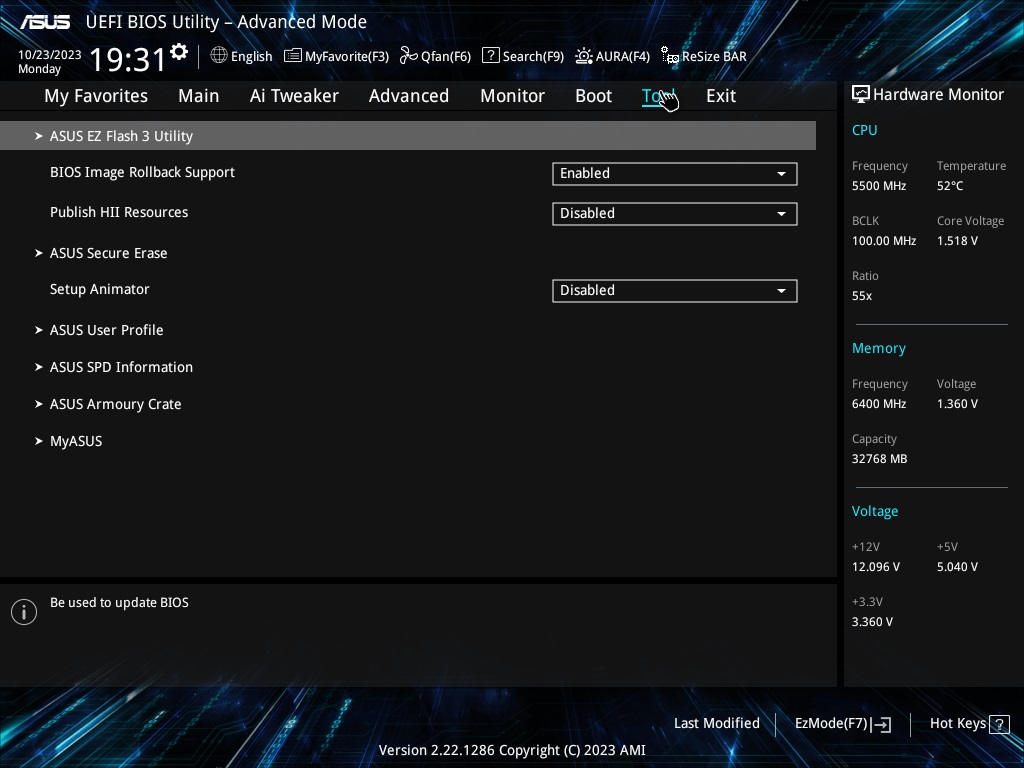The image size is (1024, 768).
Task: Click BCLK value 100.00 MHz
Action: [x=884, y=241]
